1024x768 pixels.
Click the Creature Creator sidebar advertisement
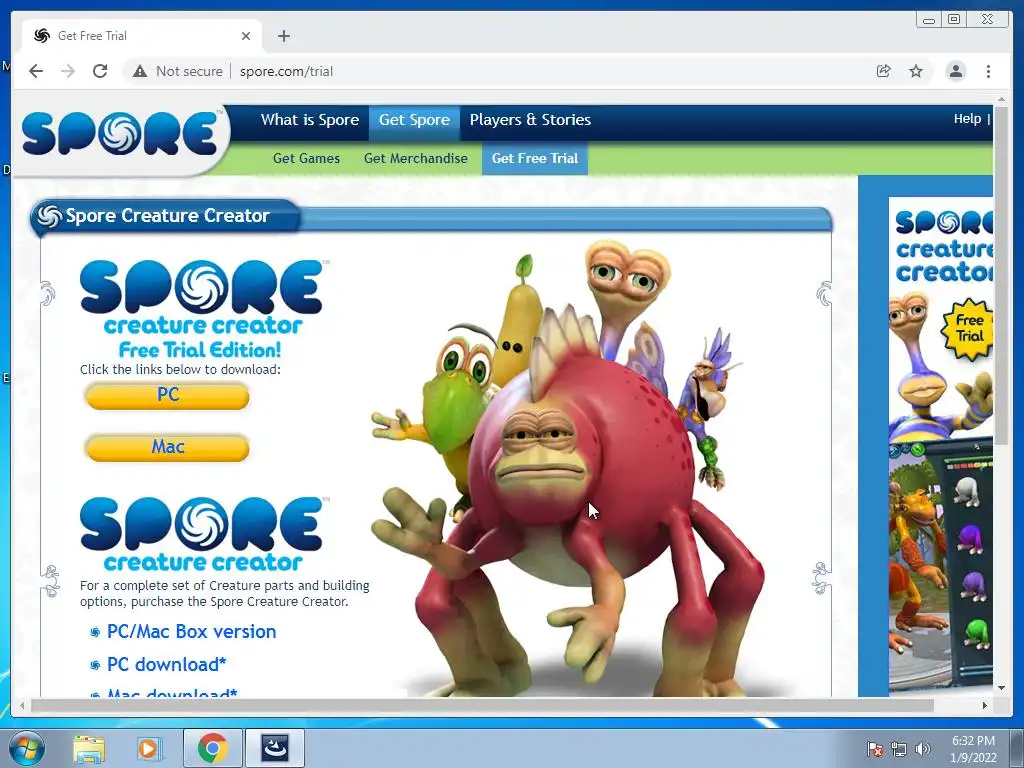click(941, 445)
